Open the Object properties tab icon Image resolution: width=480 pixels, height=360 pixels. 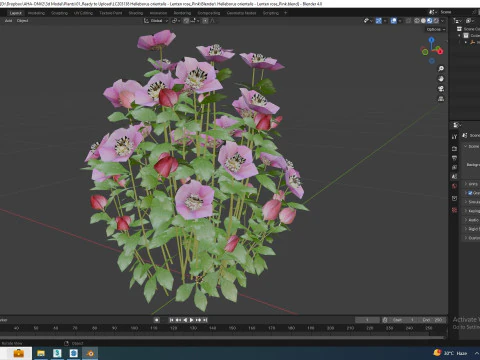[454, 198]
